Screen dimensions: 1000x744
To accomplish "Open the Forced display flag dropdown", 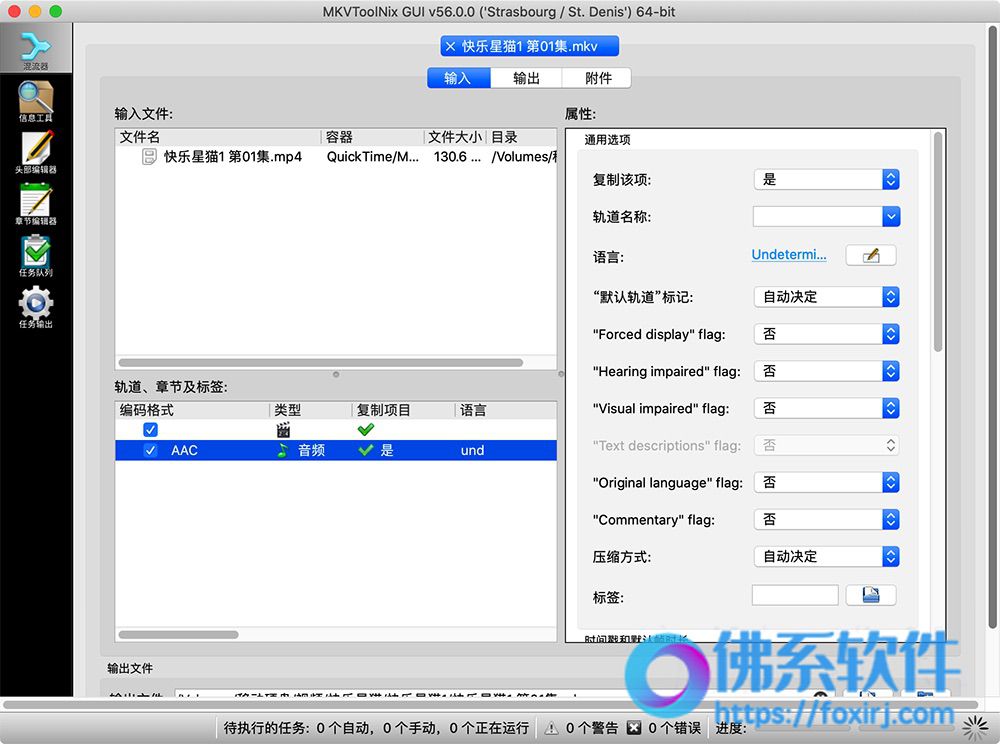I will [827, 334].
